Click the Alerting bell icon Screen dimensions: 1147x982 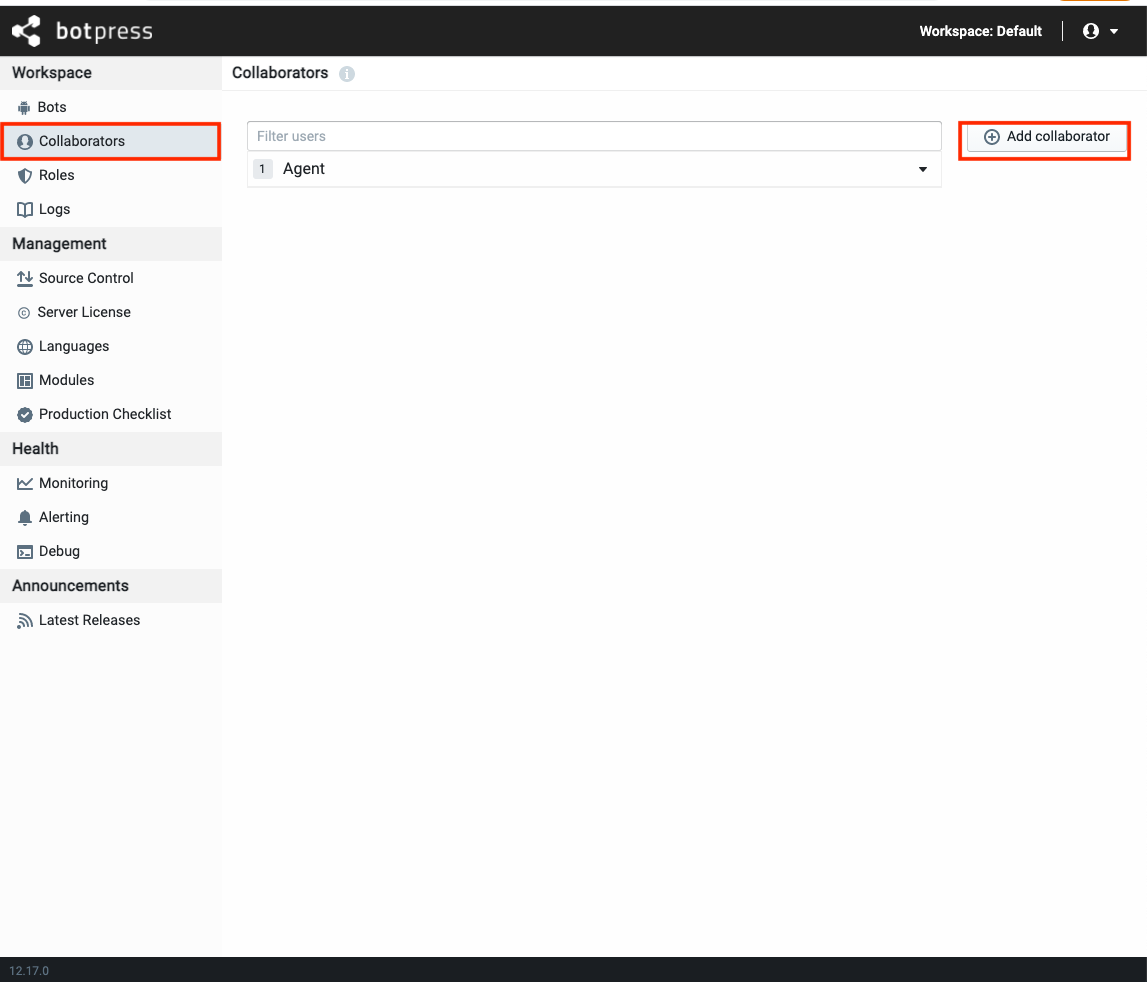[25, 517]
